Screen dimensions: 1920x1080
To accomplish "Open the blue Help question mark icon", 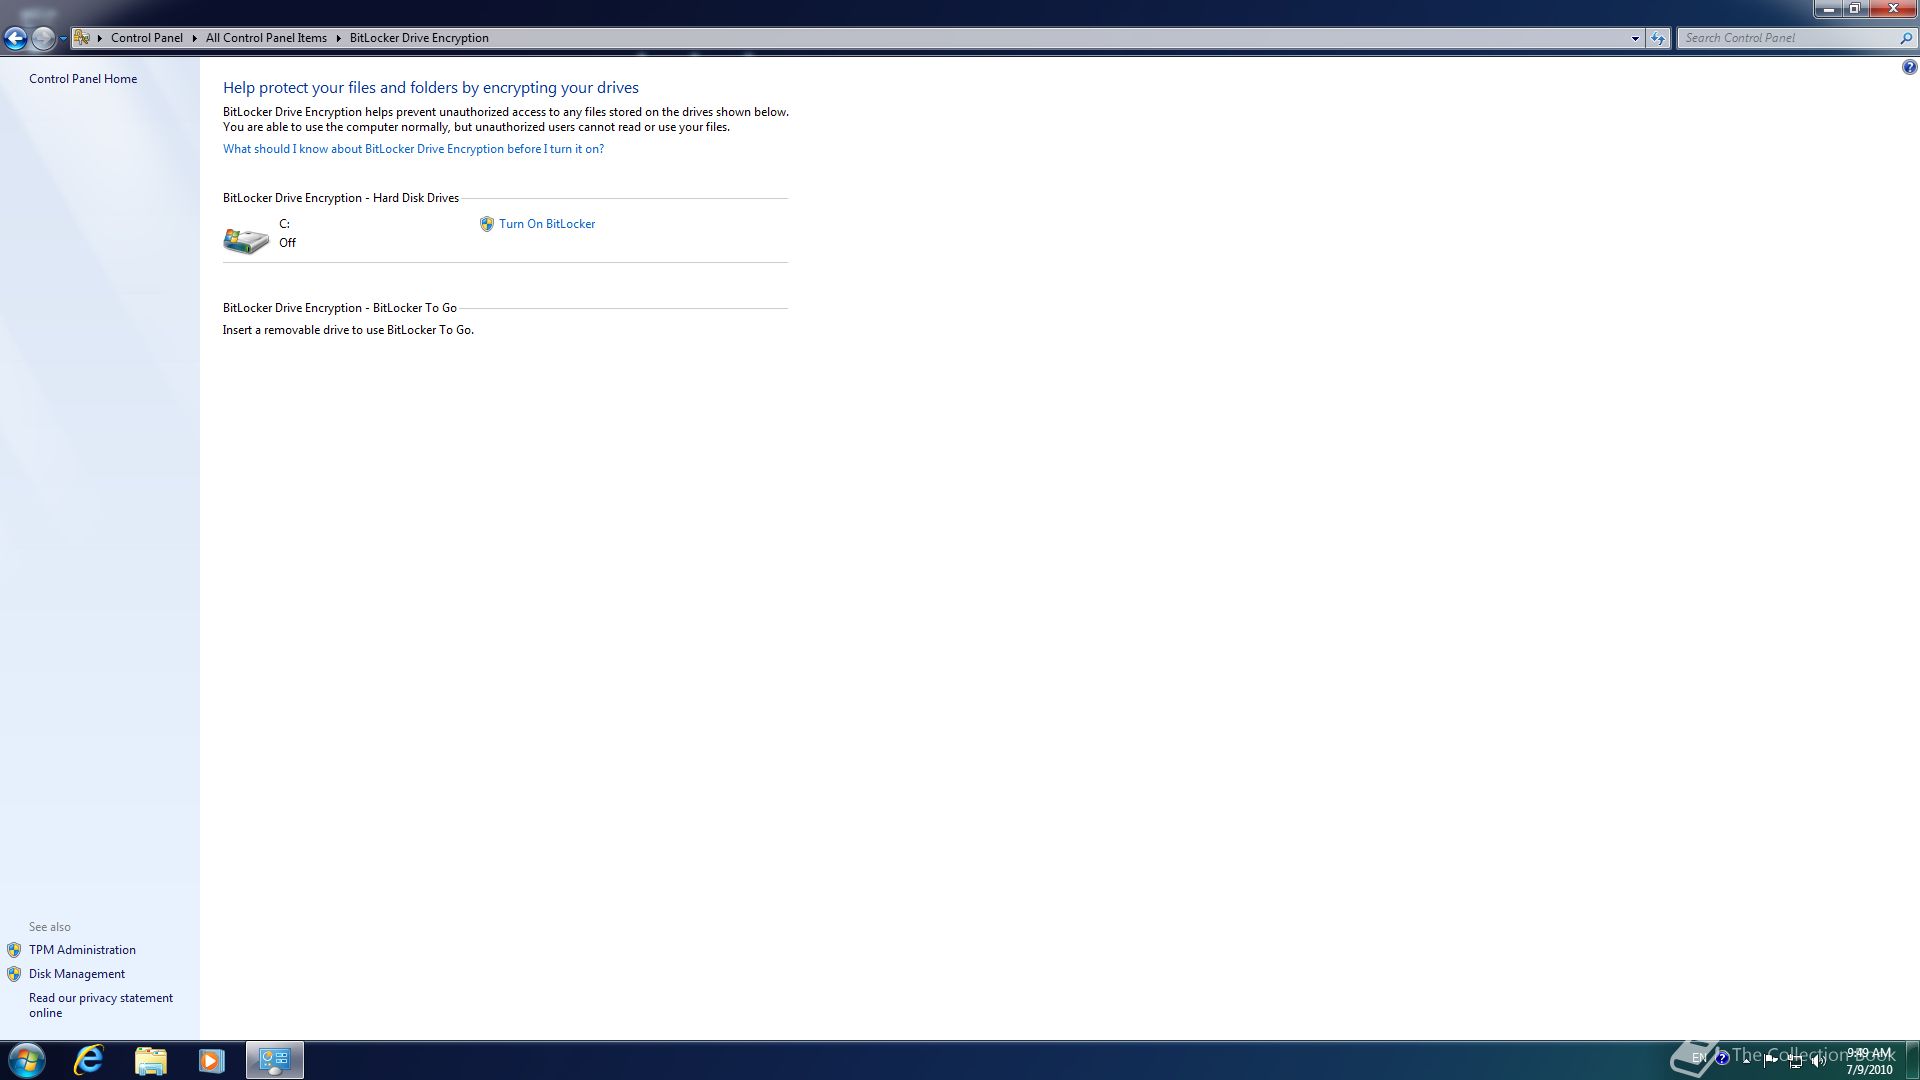I will coord(1909,67).
